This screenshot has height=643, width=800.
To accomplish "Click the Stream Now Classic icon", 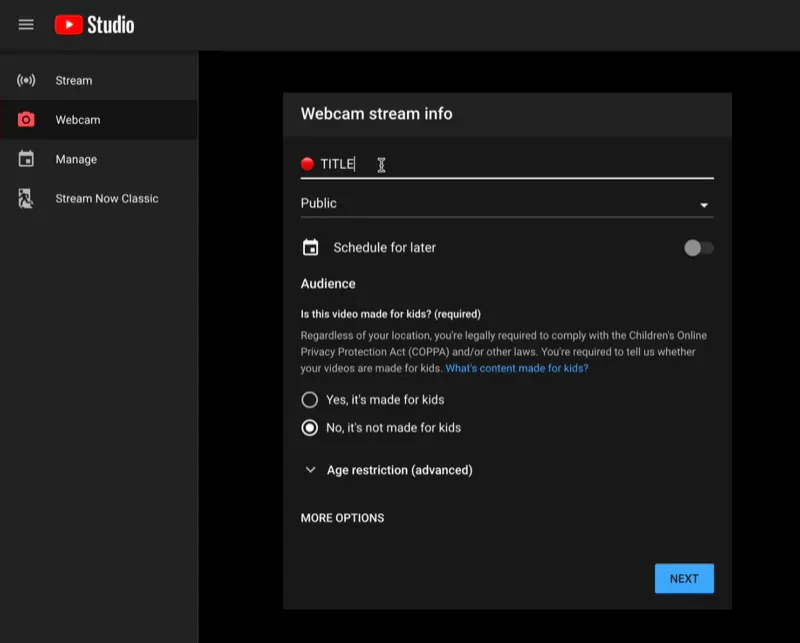I will point(26,198).
